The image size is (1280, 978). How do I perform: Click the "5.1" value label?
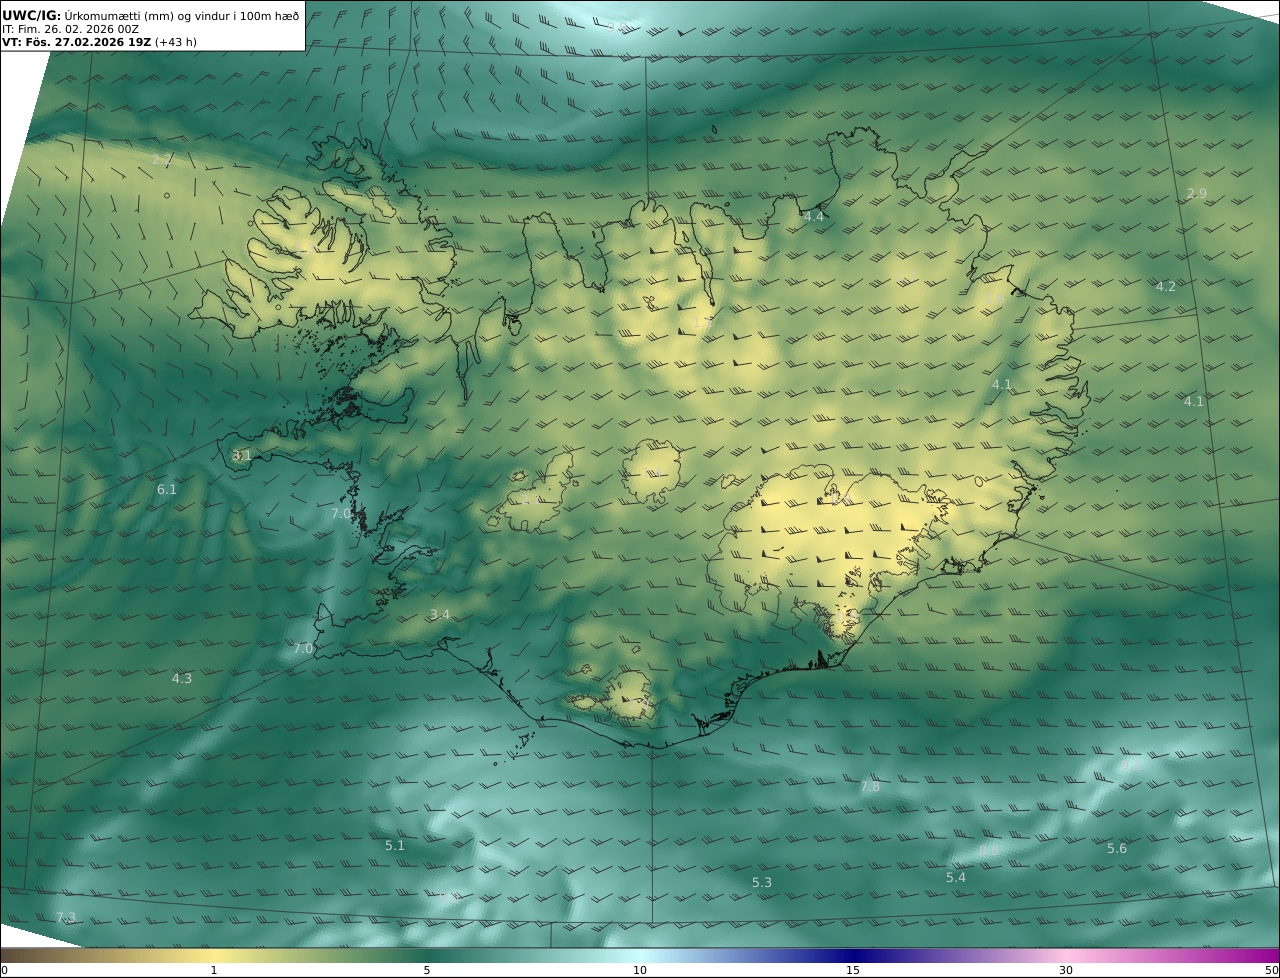click(395, 846)
